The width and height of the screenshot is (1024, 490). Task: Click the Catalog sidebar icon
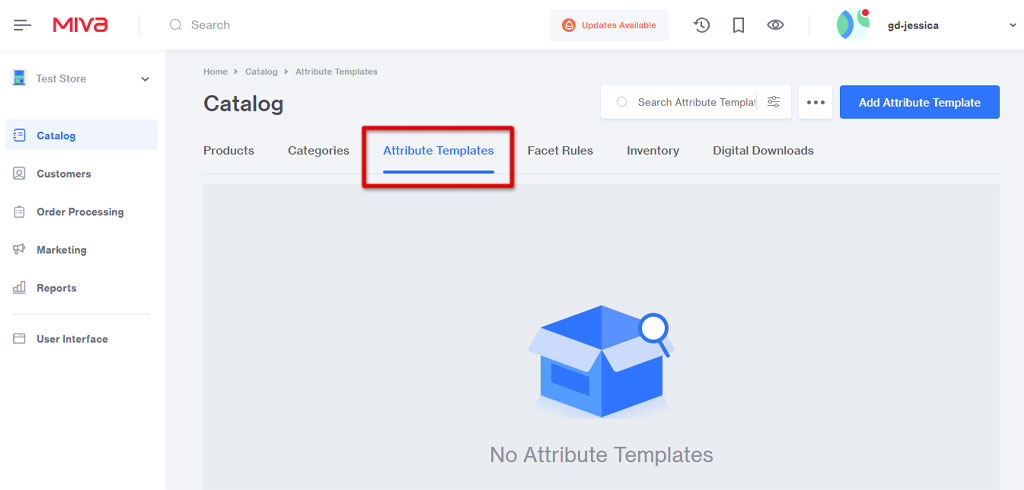pyautogui.click(x=19, y=135)
